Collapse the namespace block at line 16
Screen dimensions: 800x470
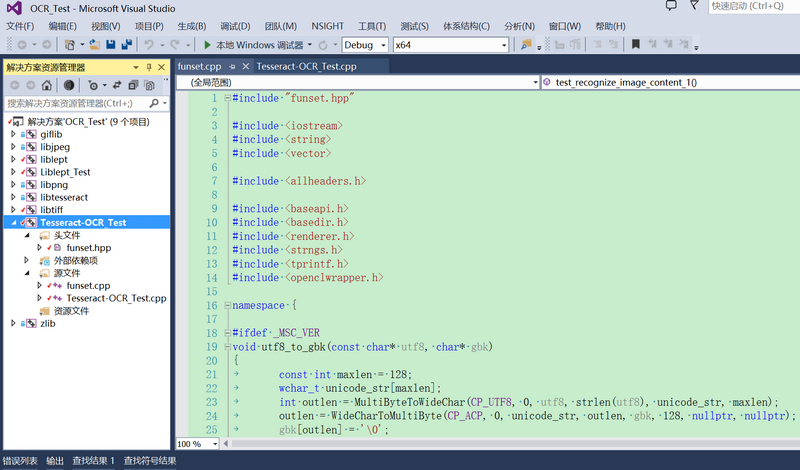[x=228, y=306]
